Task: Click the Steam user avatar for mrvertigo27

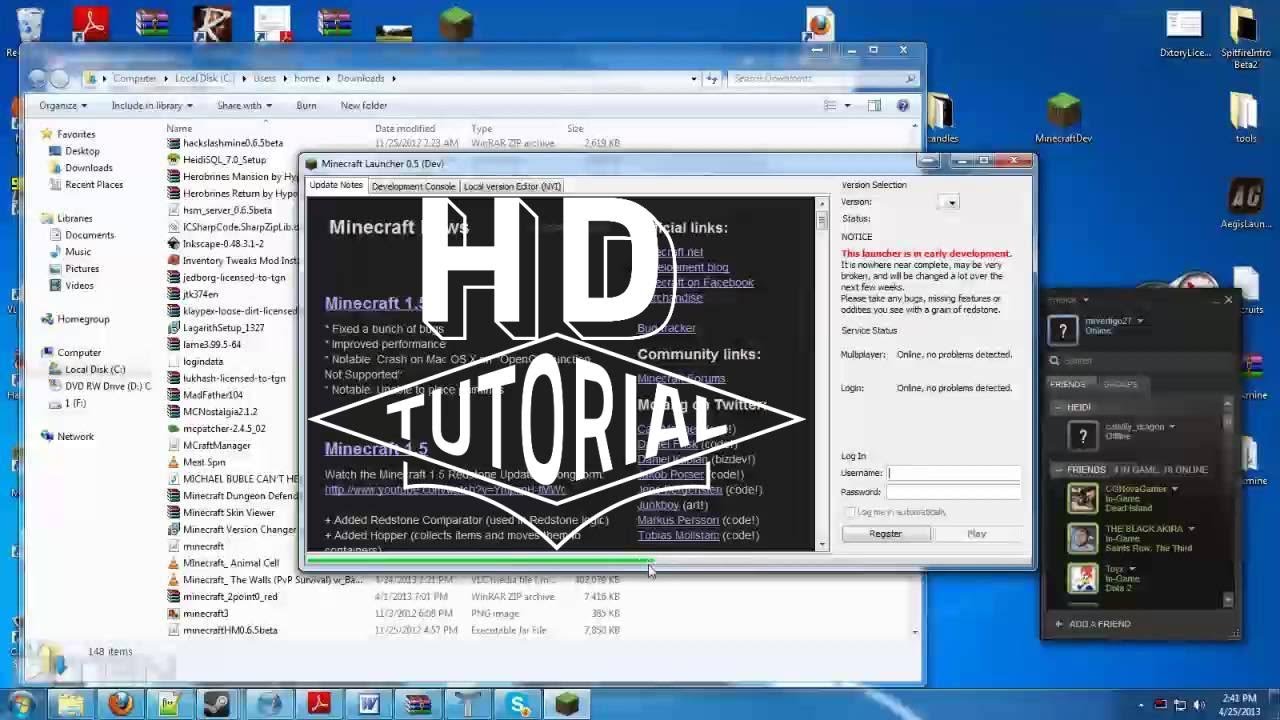Action: 1063,331
